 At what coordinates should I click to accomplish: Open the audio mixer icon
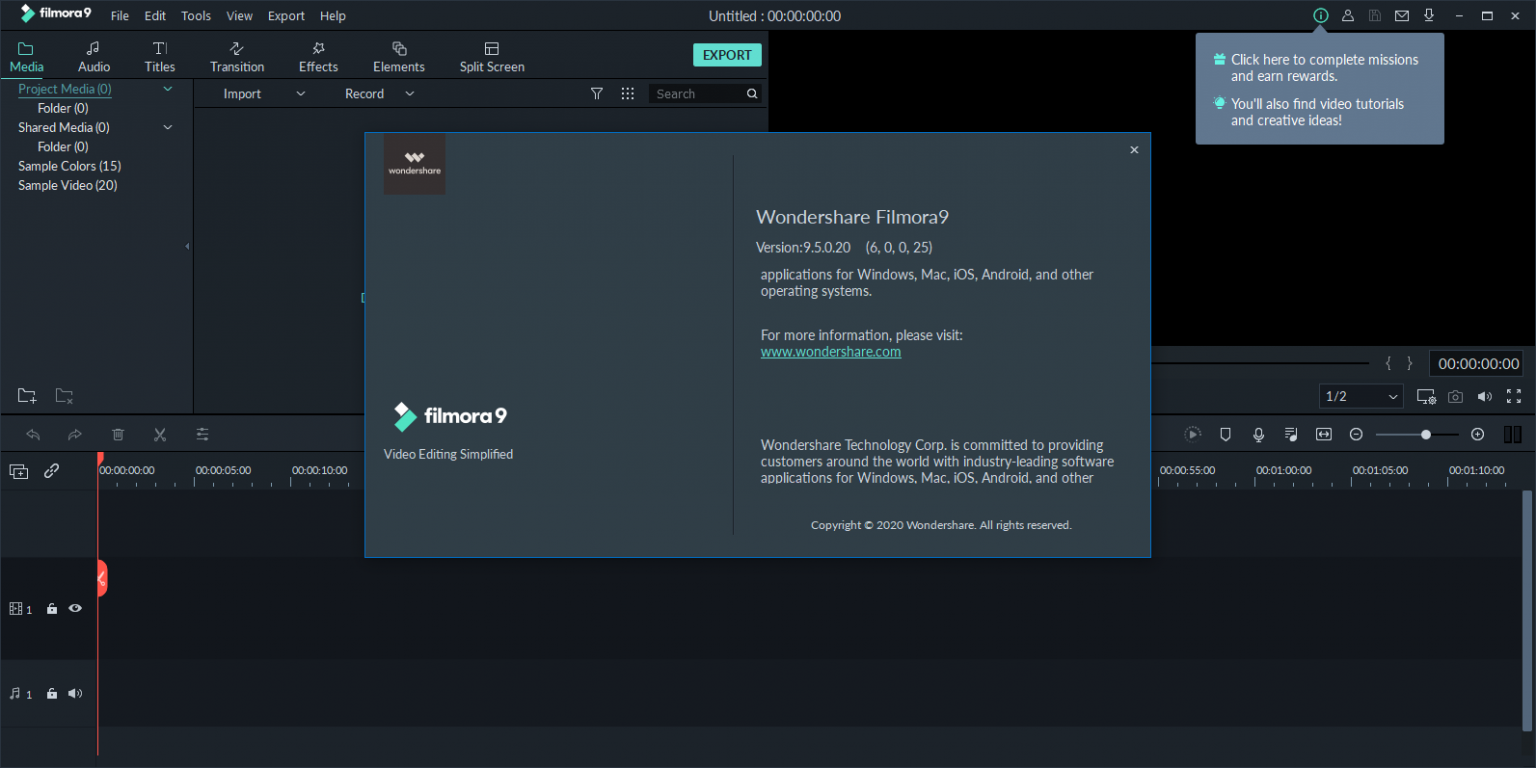1291,434
